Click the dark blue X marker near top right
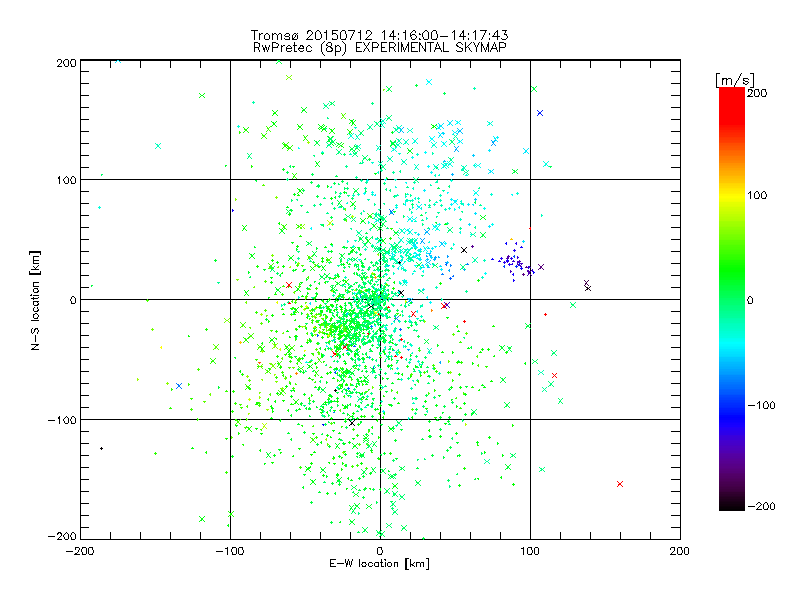 click(x=540, y=113)
